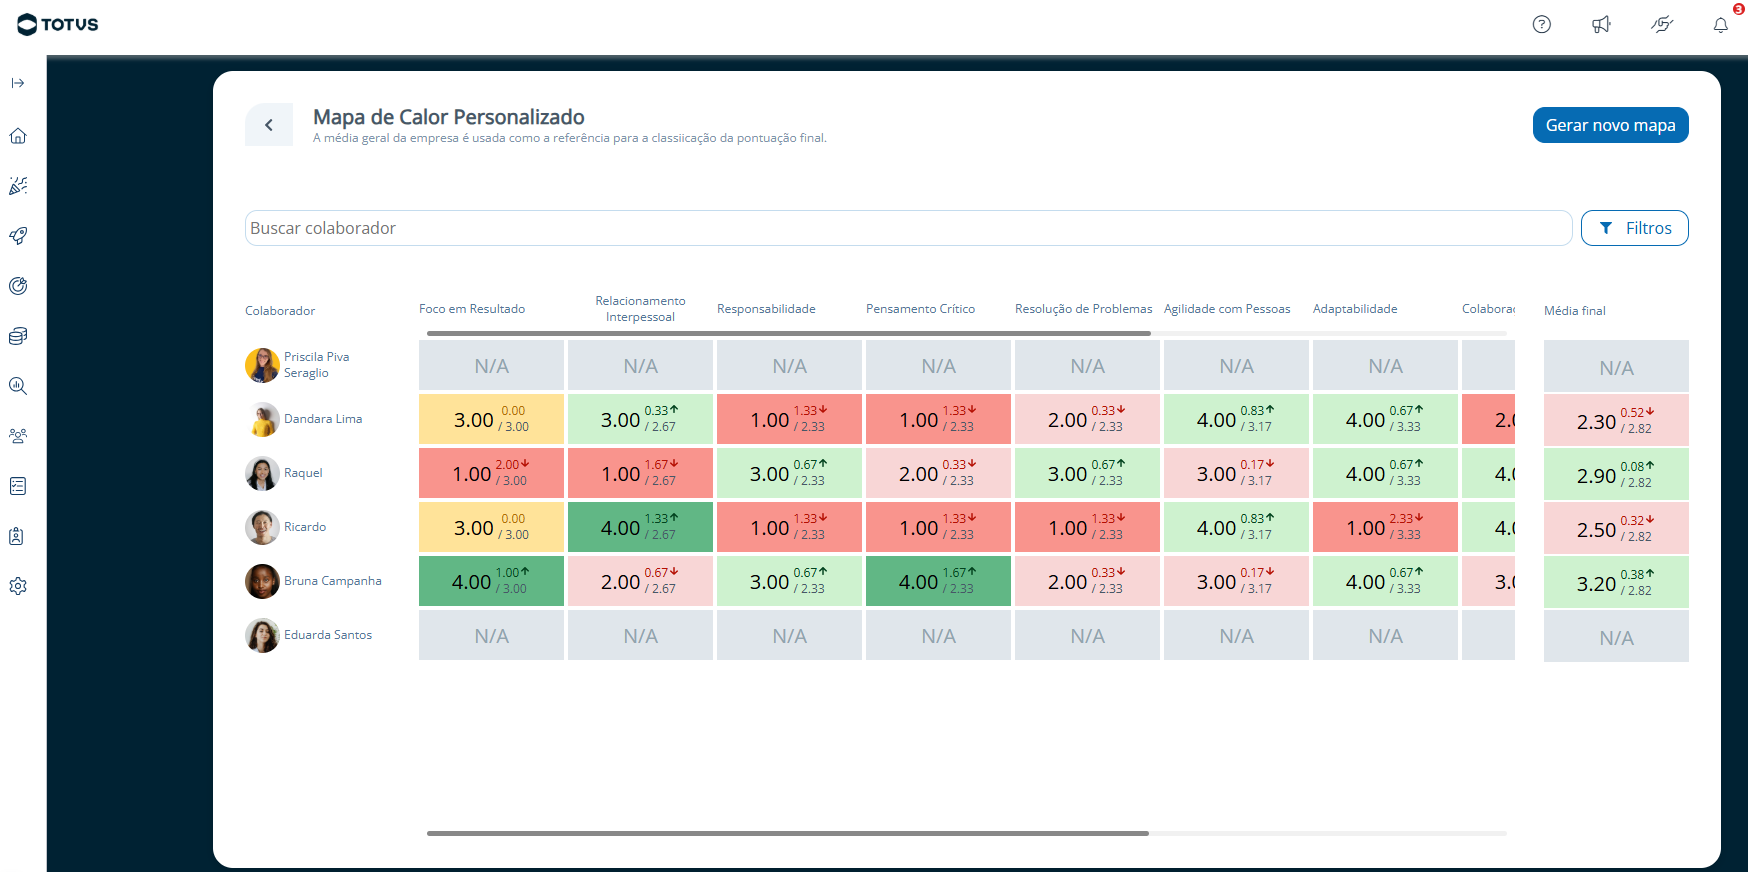The image size is (1748, 872).
Task: Click the checklist icon in the sidebar
Action: (x=18, y=486)
